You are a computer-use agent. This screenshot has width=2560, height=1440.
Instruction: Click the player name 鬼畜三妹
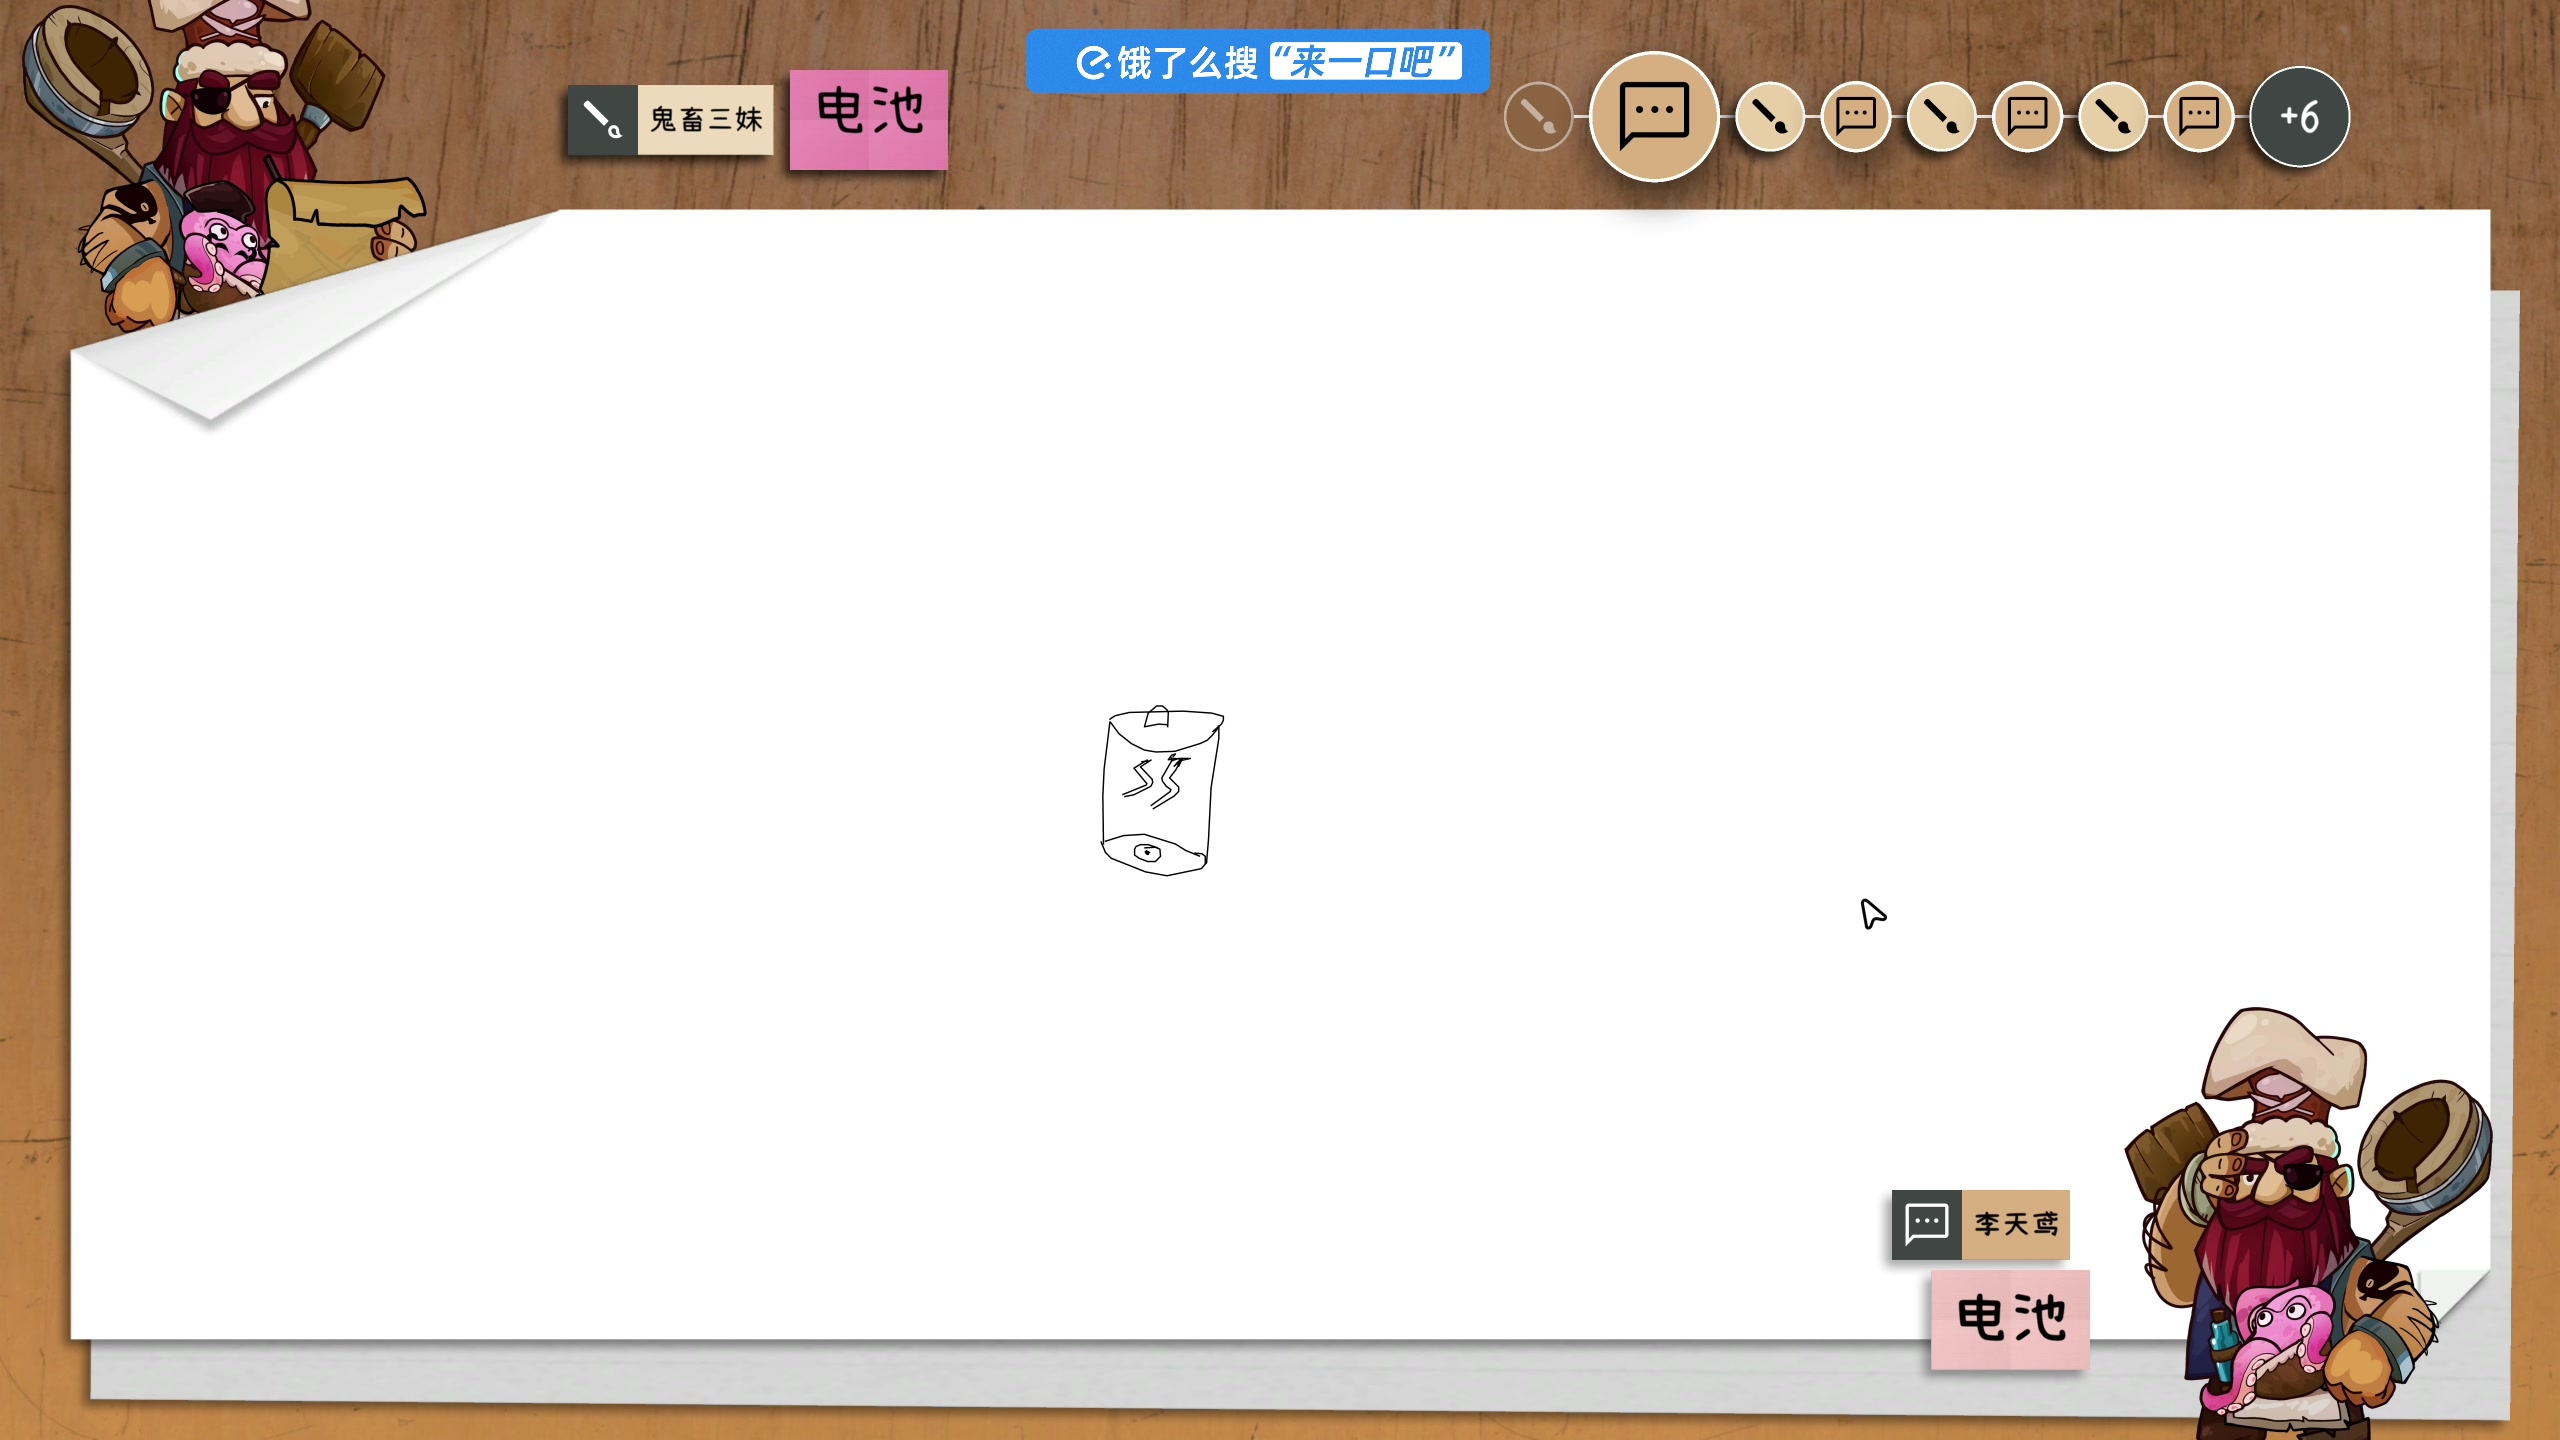[x=706, y=120]
